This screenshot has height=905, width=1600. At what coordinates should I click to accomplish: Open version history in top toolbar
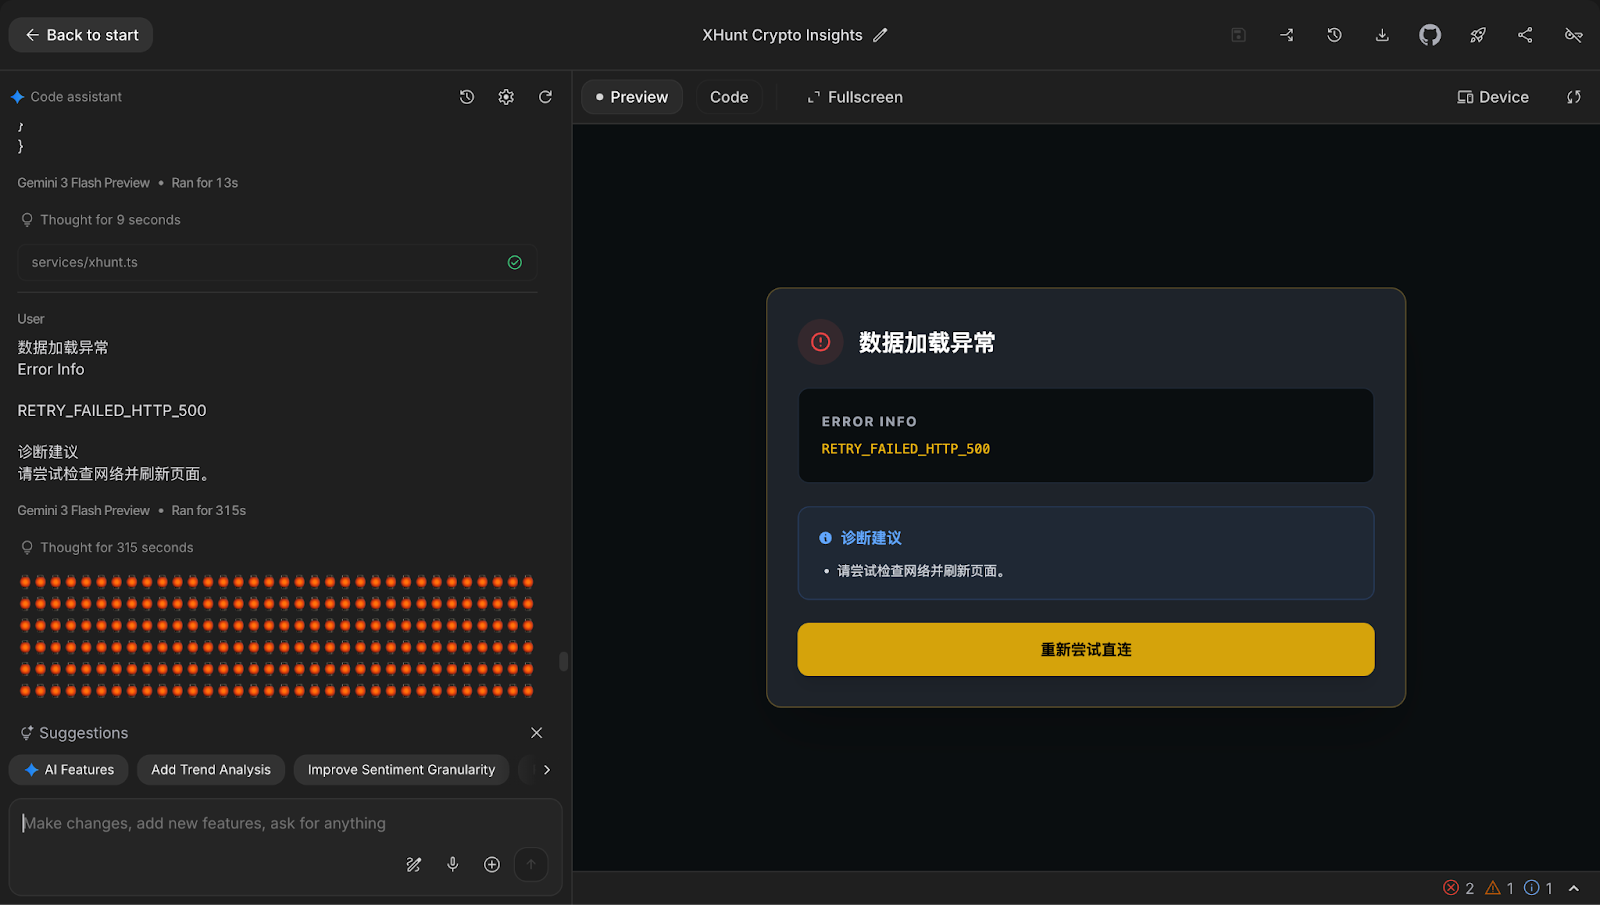pyautogui.click(x=1334, y=35)
